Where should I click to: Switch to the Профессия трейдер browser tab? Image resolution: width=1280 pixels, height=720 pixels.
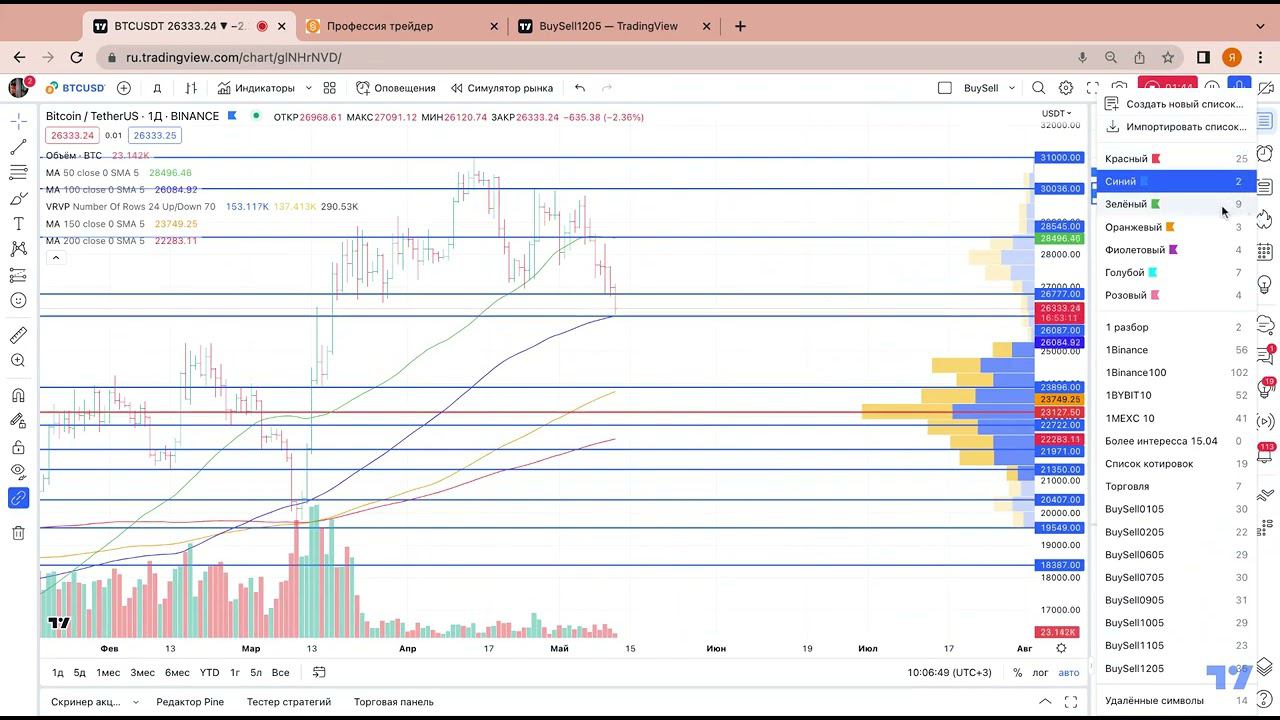[x=402, y=26]
